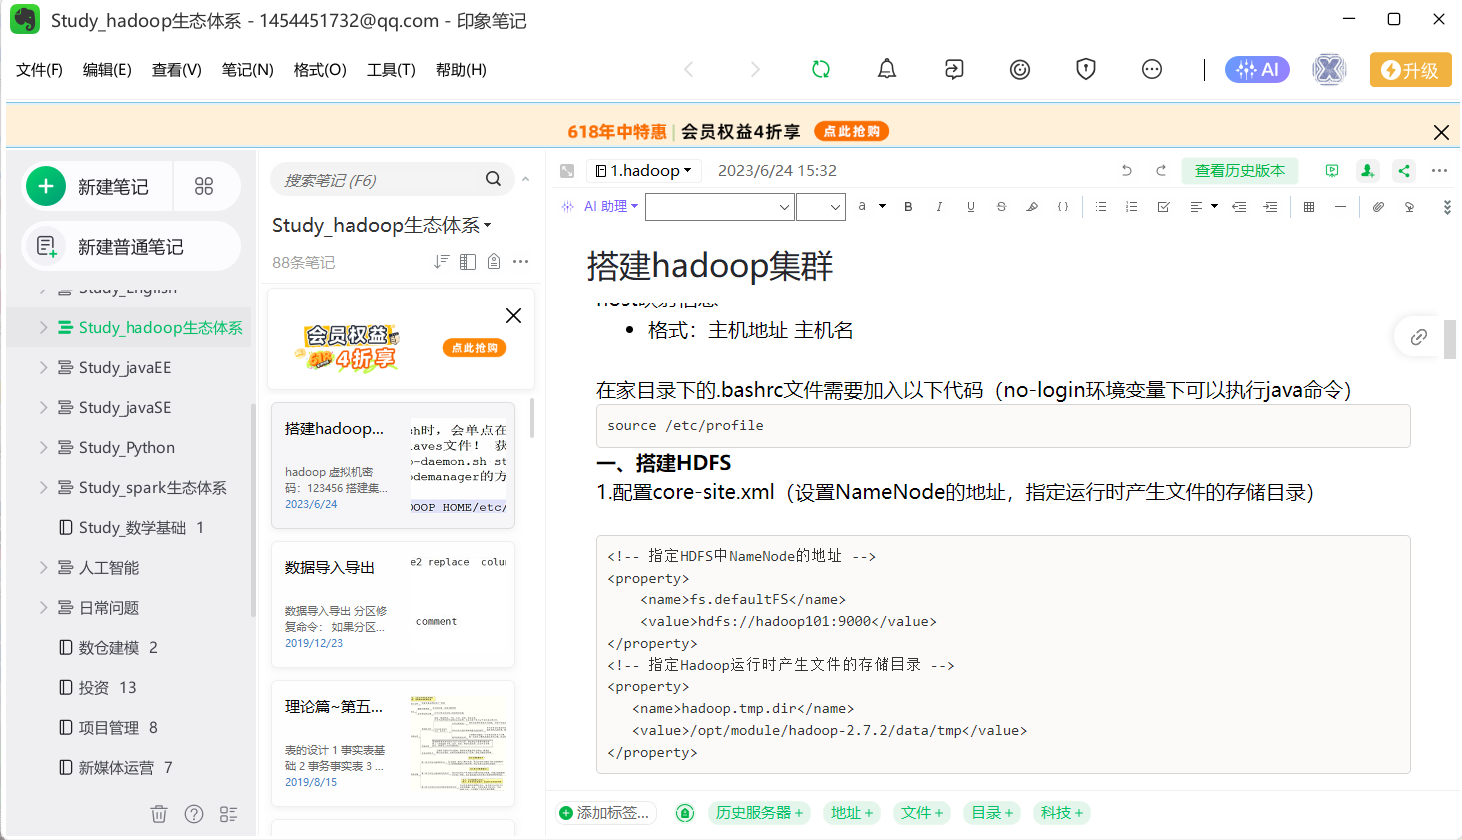This screenshot has height=840, width=1462.
Task: Toggle numbered list
Action: click(1132, 206)
